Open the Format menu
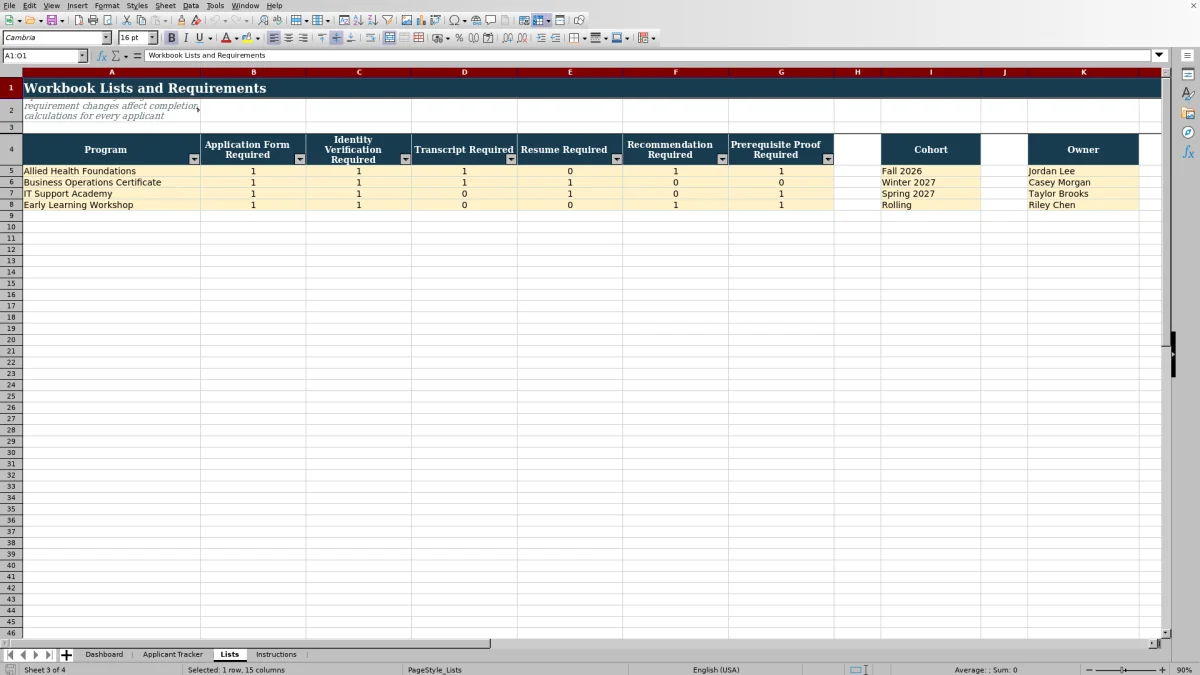Viewport: 1200px width, 675px height. click(107, 6)
